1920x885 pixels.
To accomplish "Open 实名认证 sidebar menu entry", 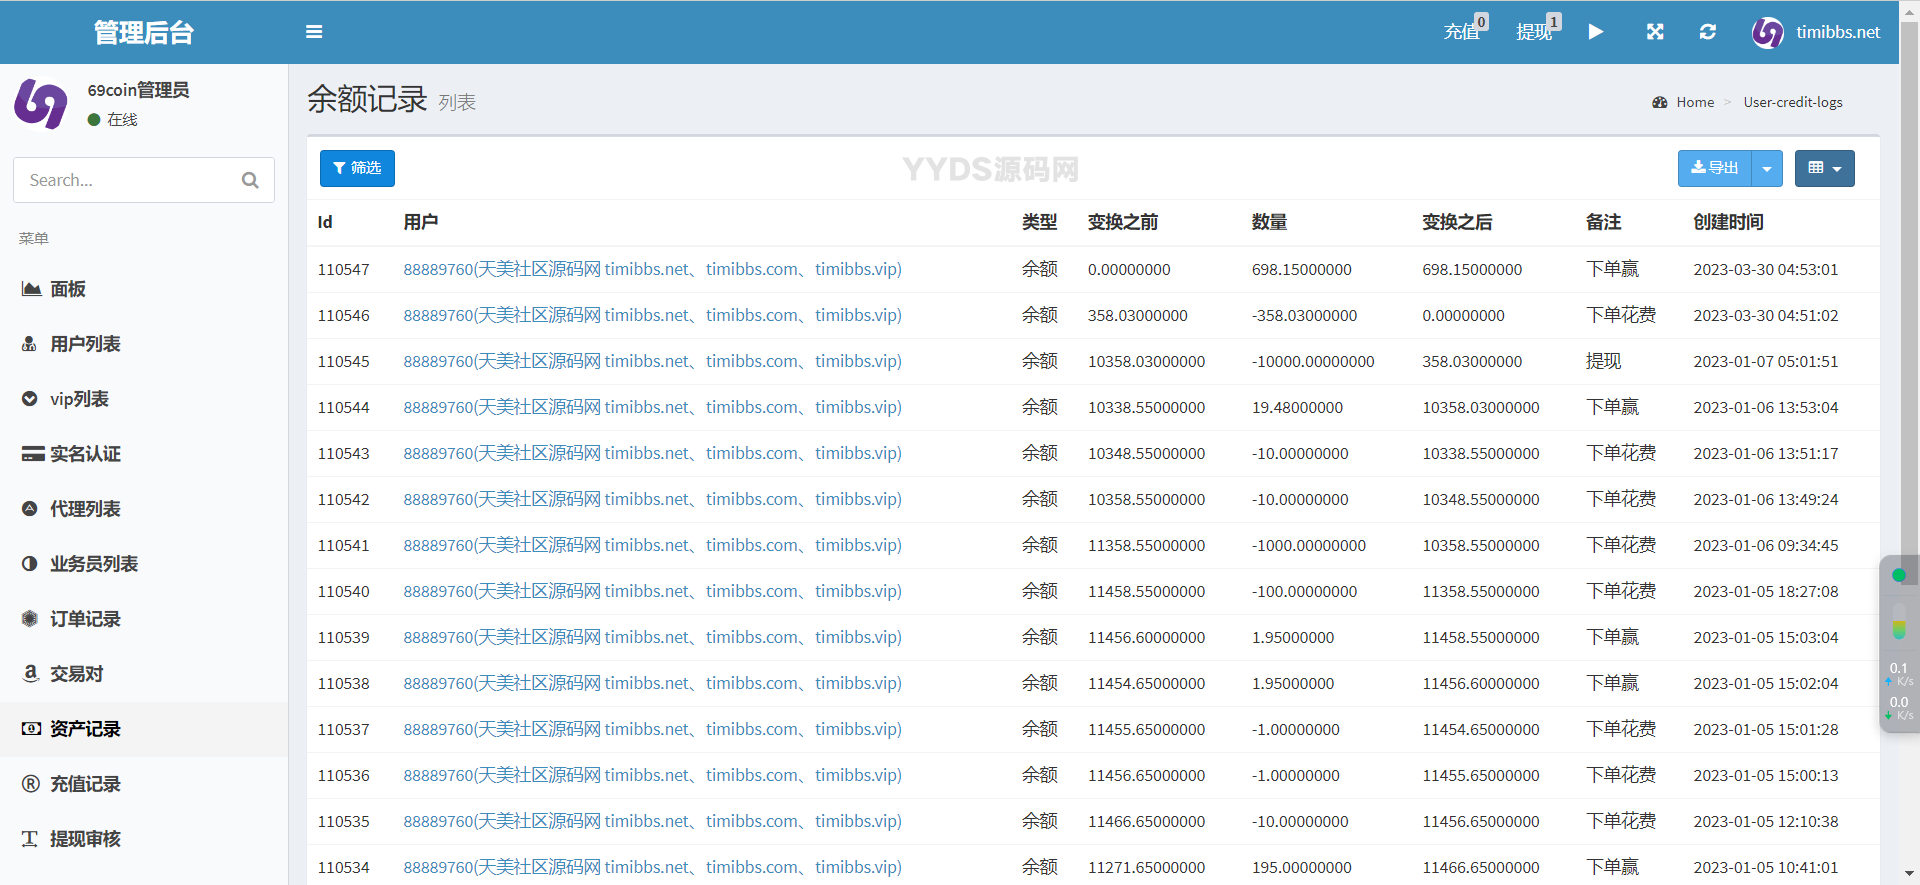I will [x=85, y=454].
